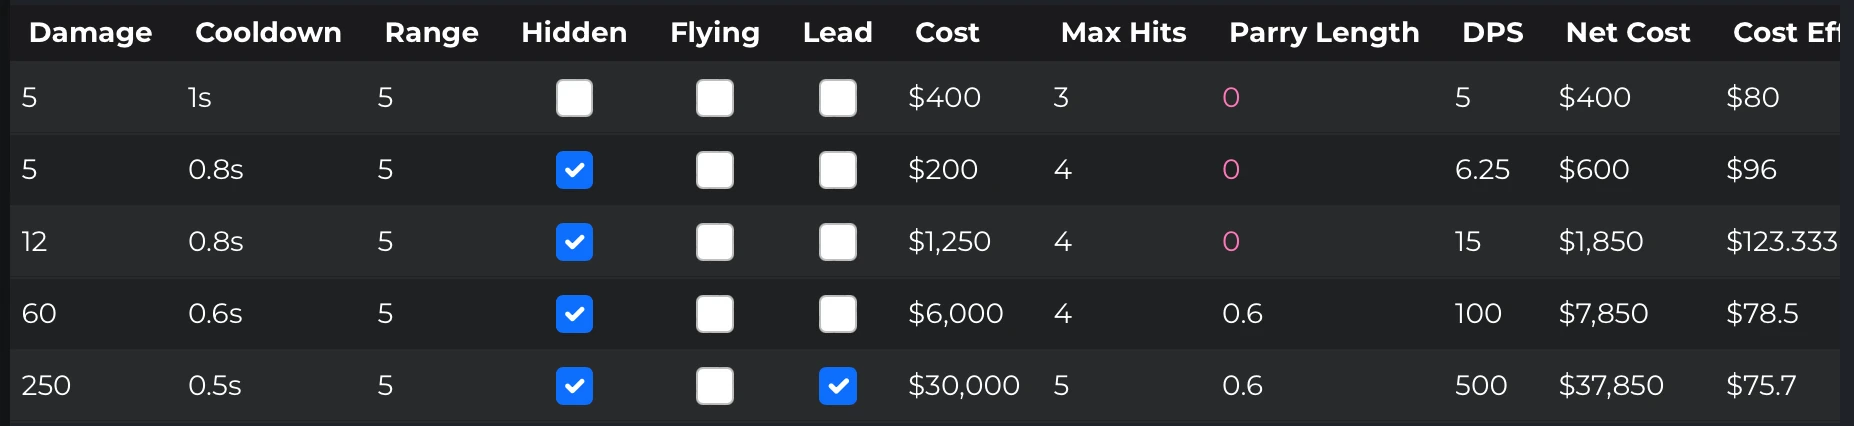1854x426 pixels.
Task: Enable Flying in the $400 row
Action: click(x=715, y=98)
